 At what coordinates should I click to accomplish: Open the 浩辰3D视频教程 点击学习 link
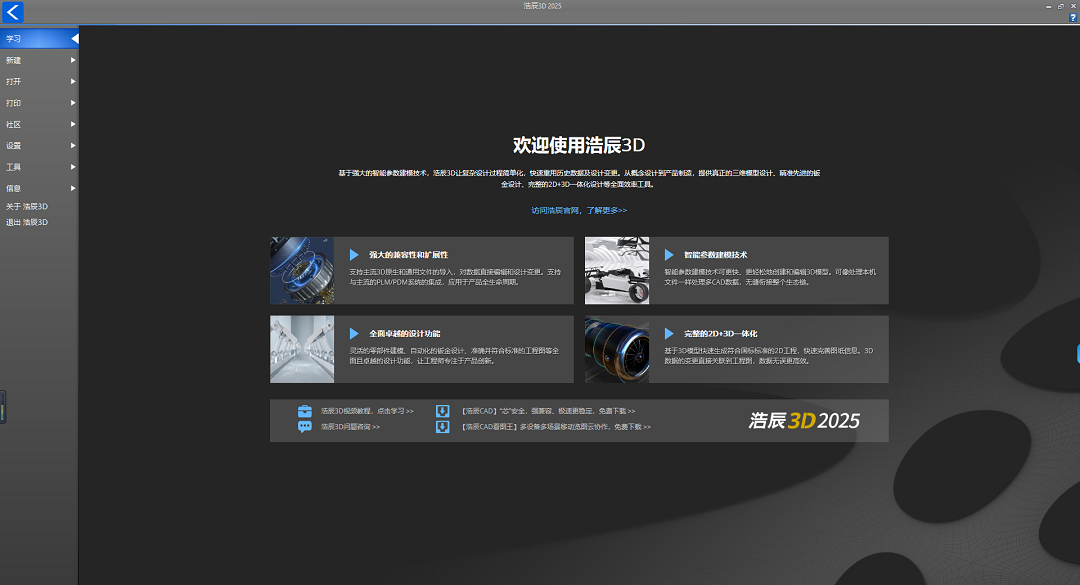click(367, 411)
